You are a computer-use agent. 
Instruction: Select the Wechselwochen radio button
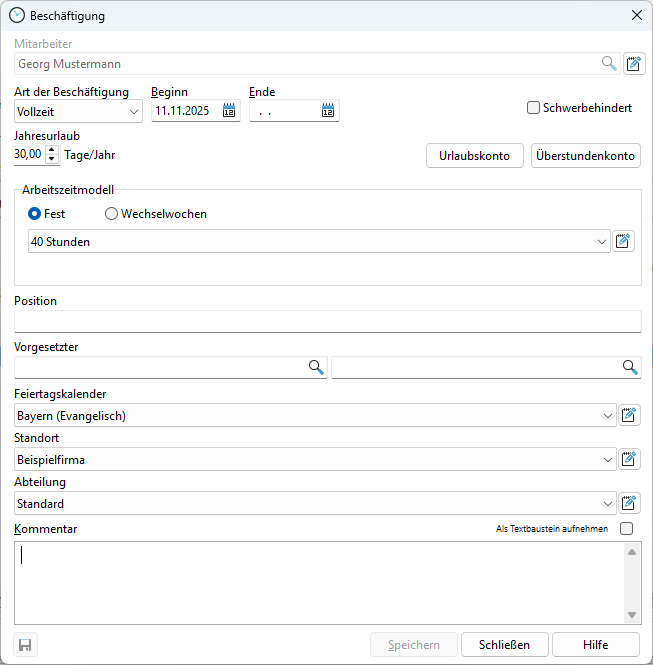pyautogui.click(x=112, y=214)
